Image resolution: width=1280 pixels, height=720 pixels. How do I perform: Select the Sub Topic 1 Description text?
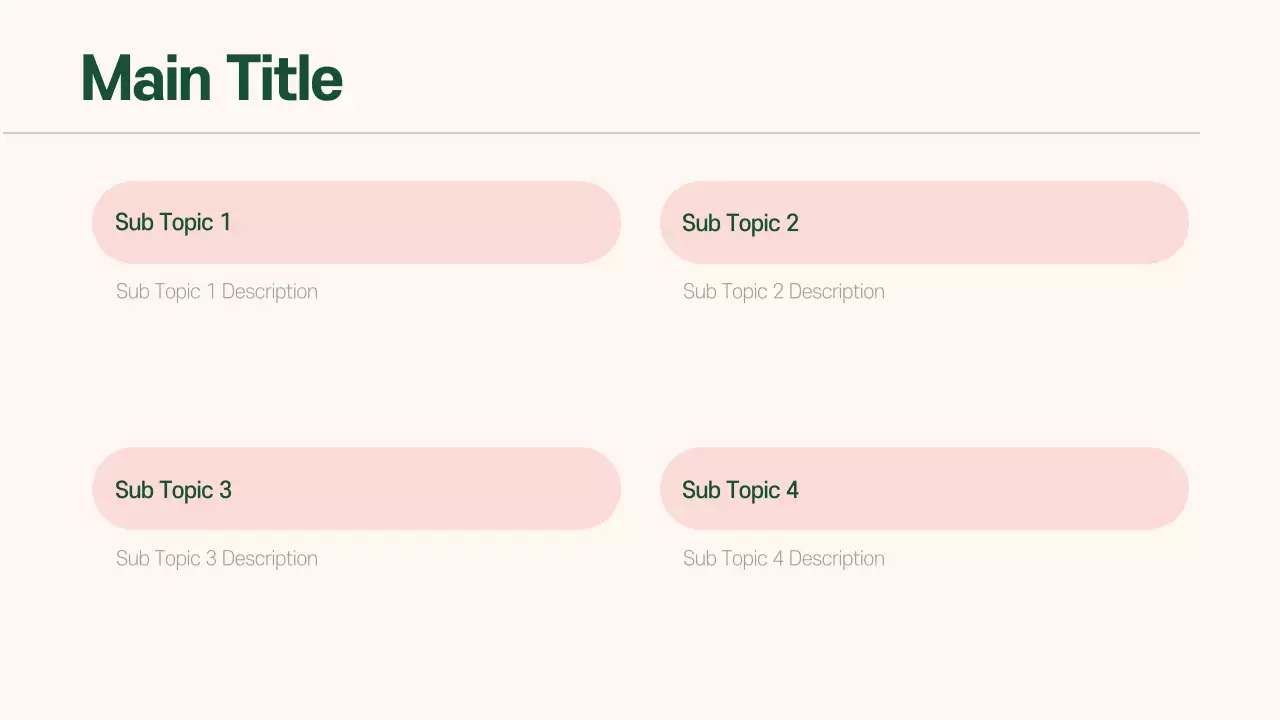217,292
